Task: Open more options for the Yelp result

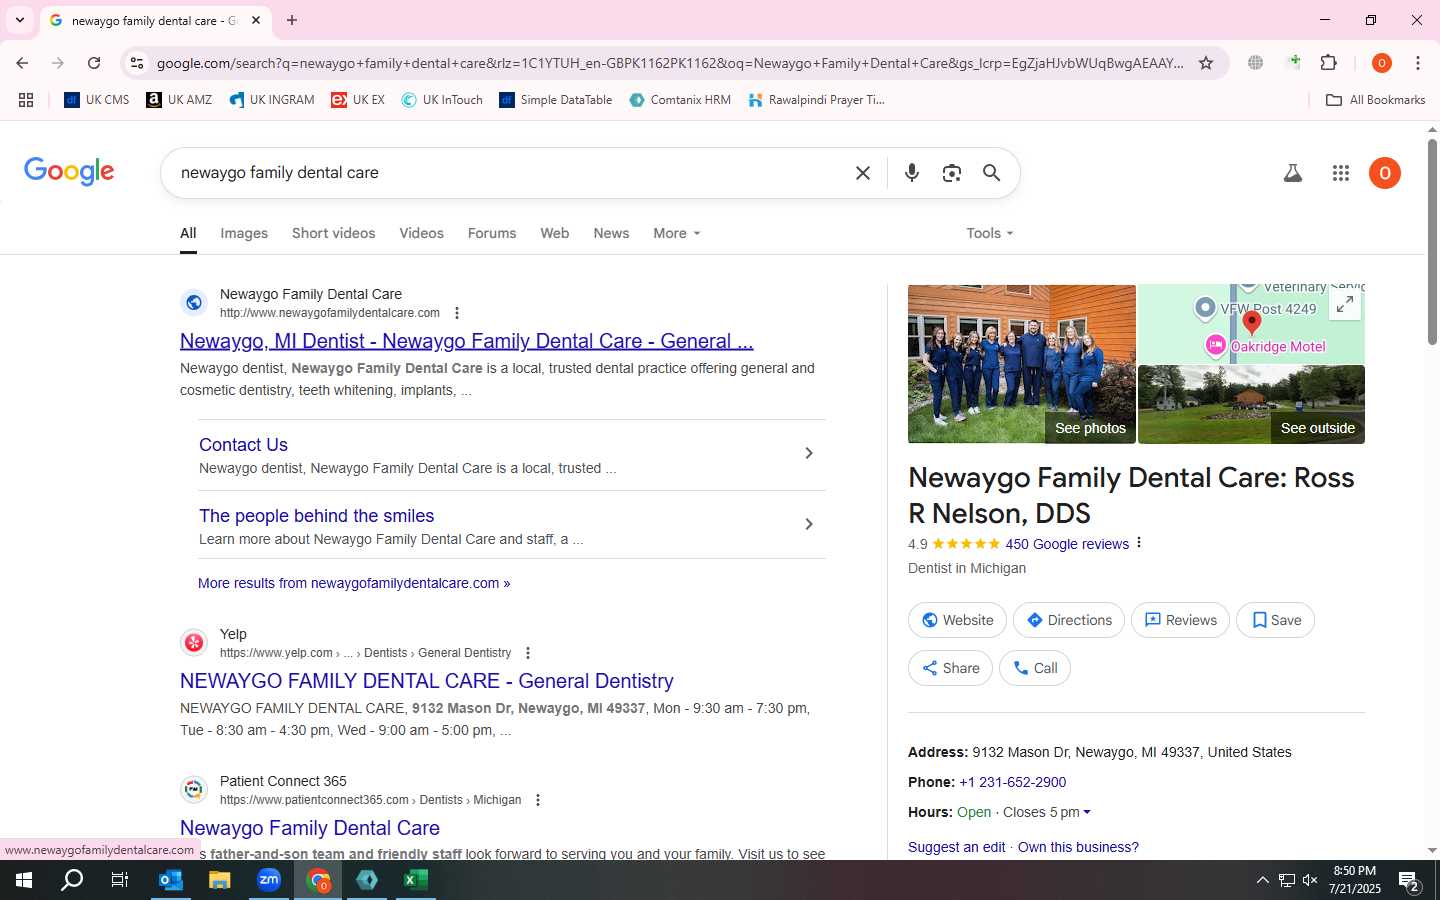Action: tap(528, 653)
